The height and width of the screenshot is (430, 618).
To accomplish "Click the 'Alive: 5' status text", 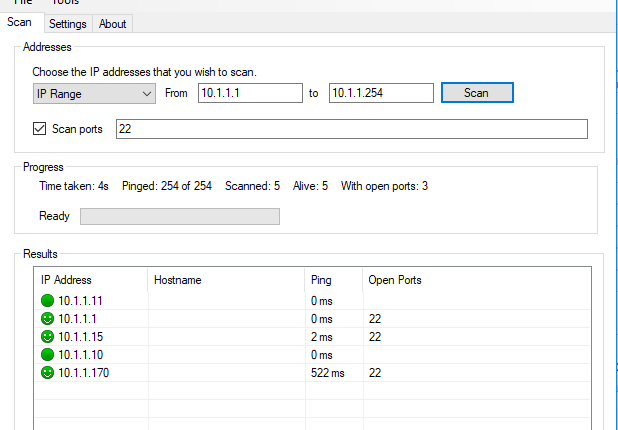I will point(310,186).
